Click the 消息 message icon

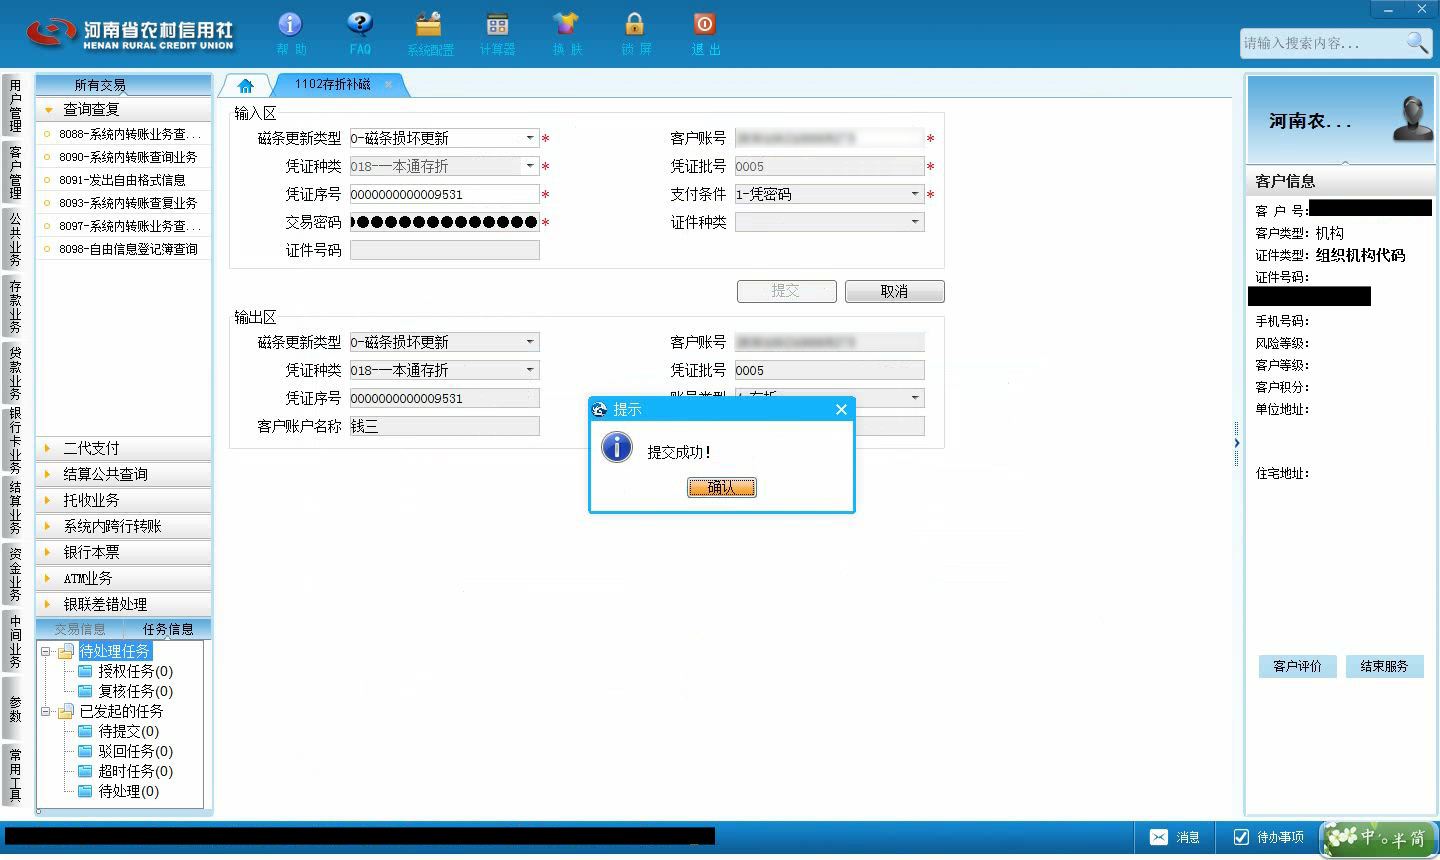[1175, 837]
